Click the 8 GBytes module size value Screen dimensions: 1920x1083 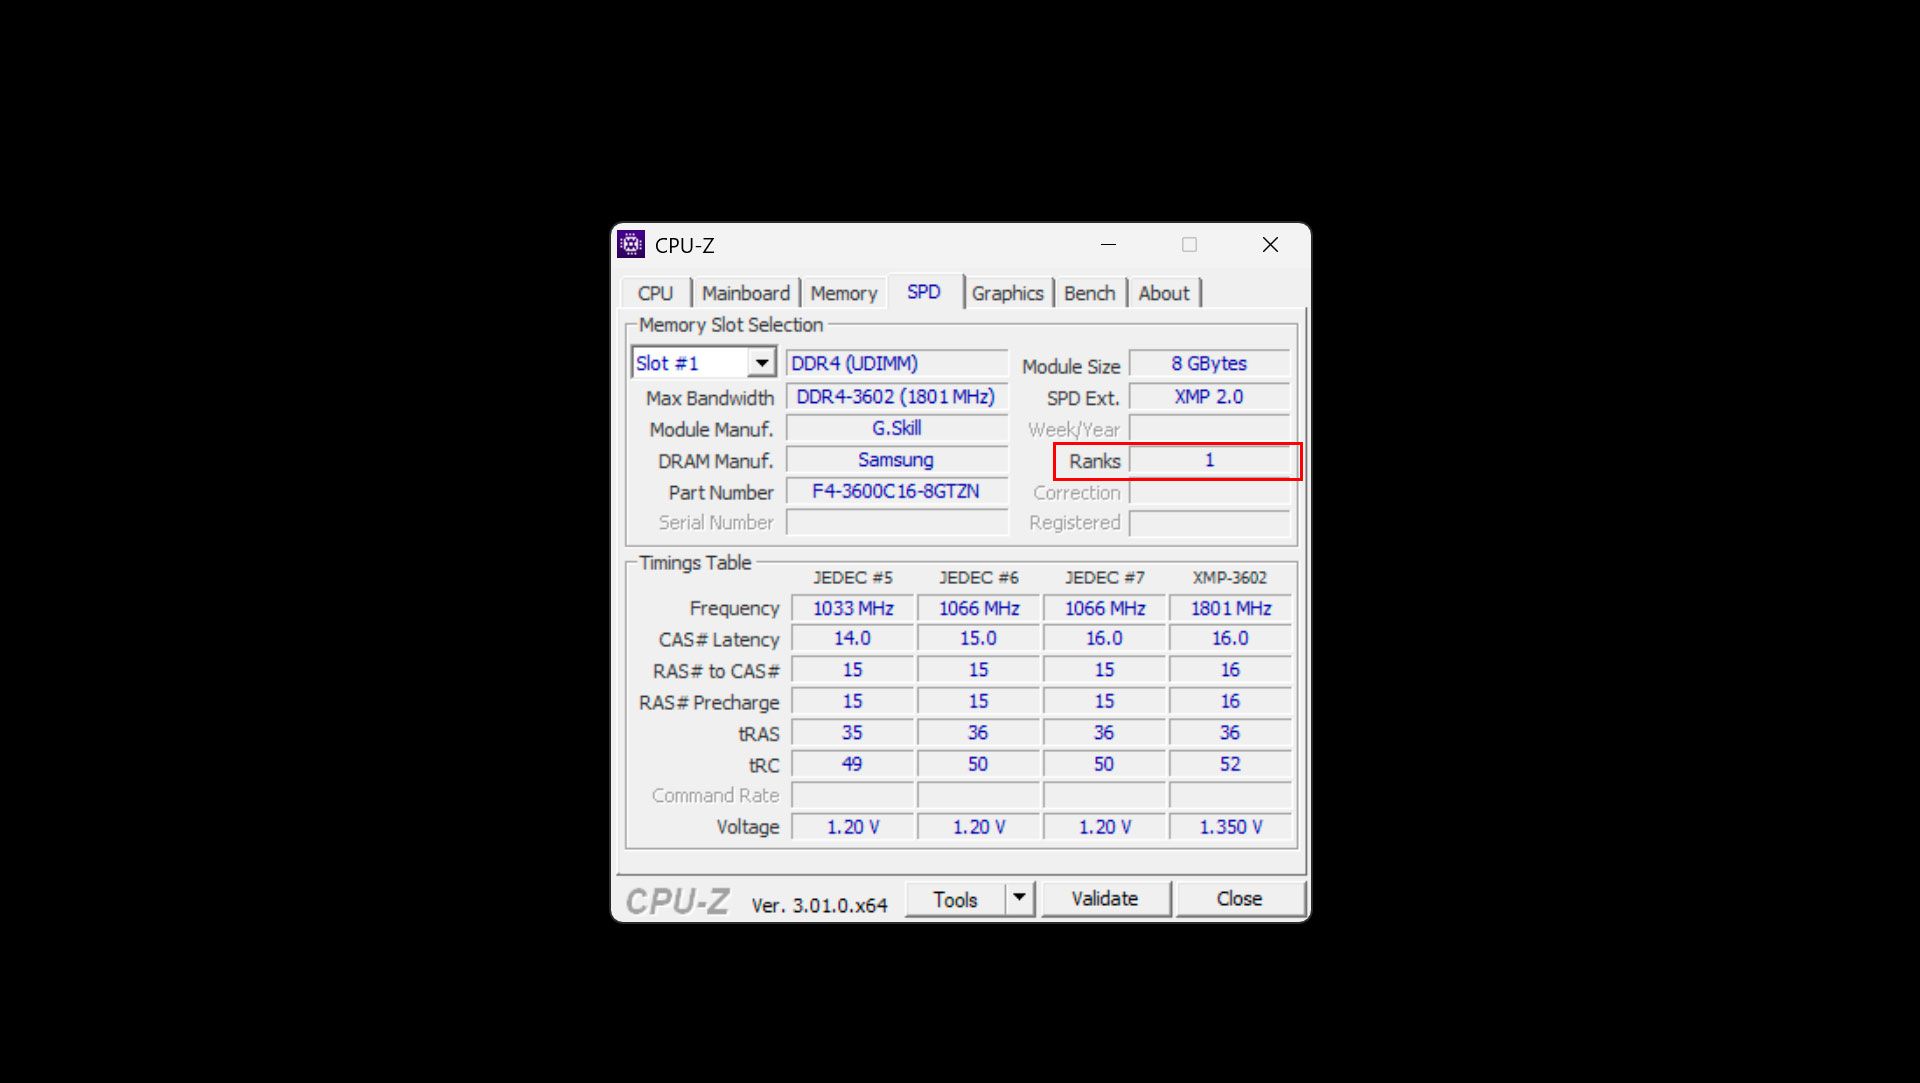click(x=1209, y=363)
